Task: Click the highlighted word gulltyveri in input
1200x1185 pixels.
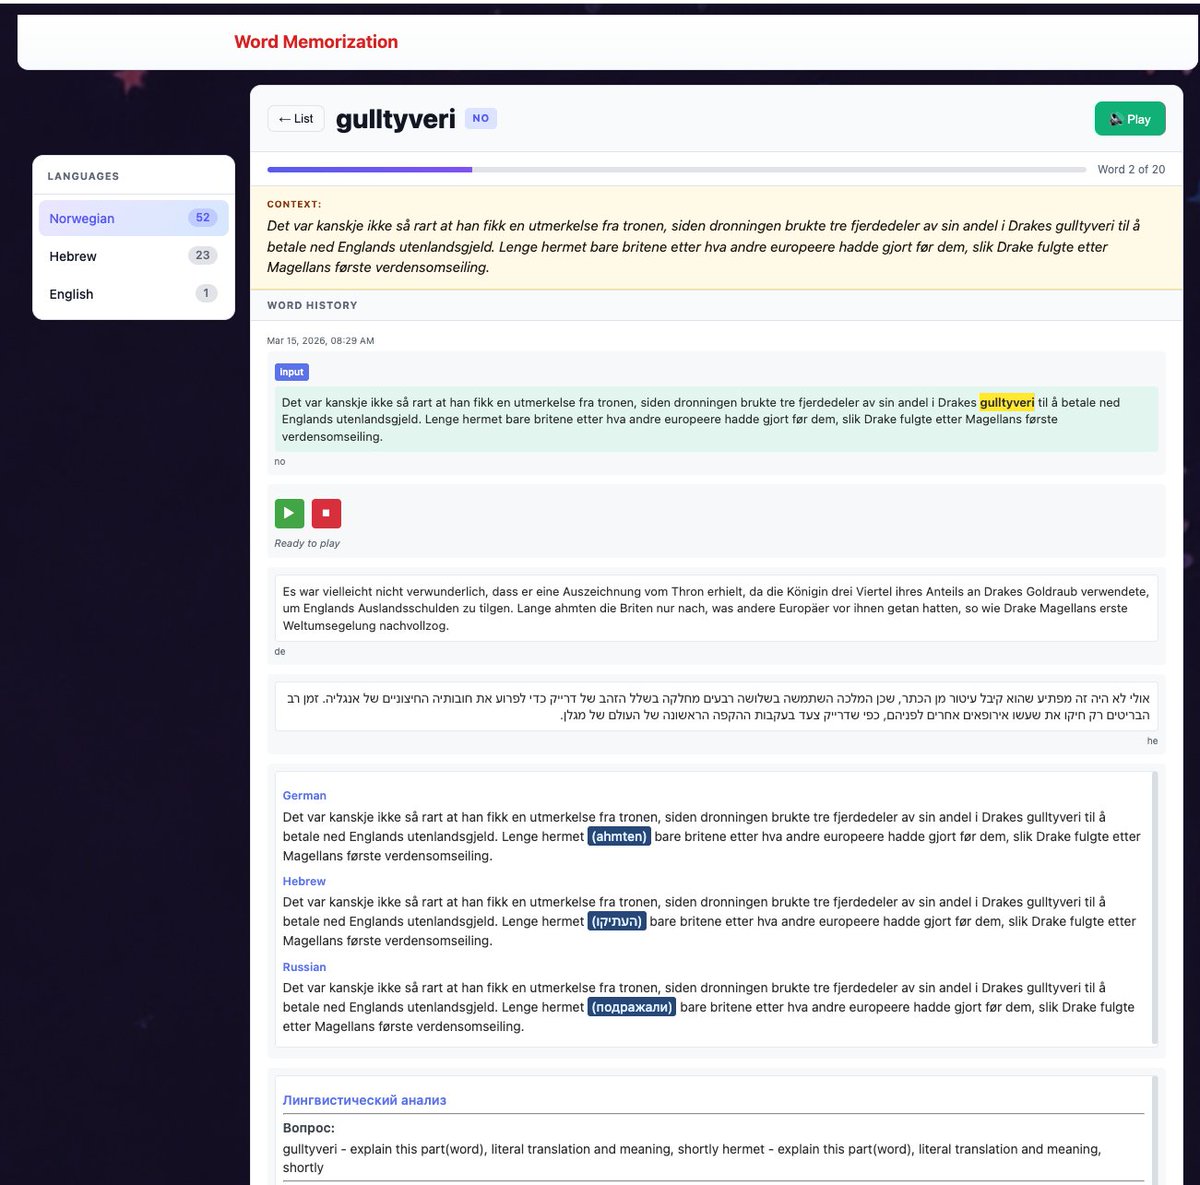Action: click(1007, 402)
